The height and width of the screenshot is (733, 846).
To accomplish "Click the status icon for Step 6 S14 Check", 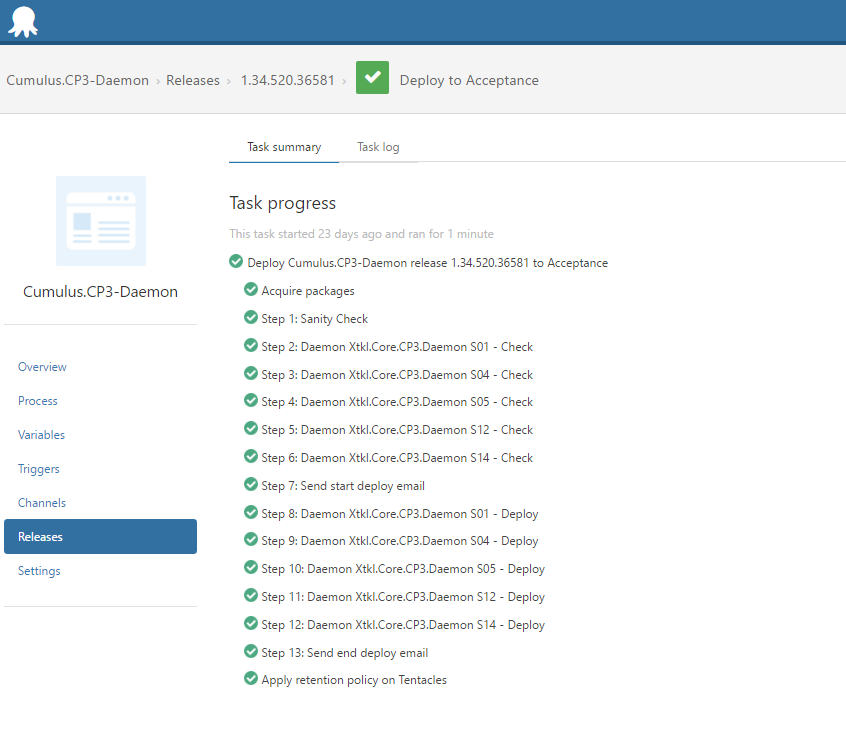I will coord(251,457).
